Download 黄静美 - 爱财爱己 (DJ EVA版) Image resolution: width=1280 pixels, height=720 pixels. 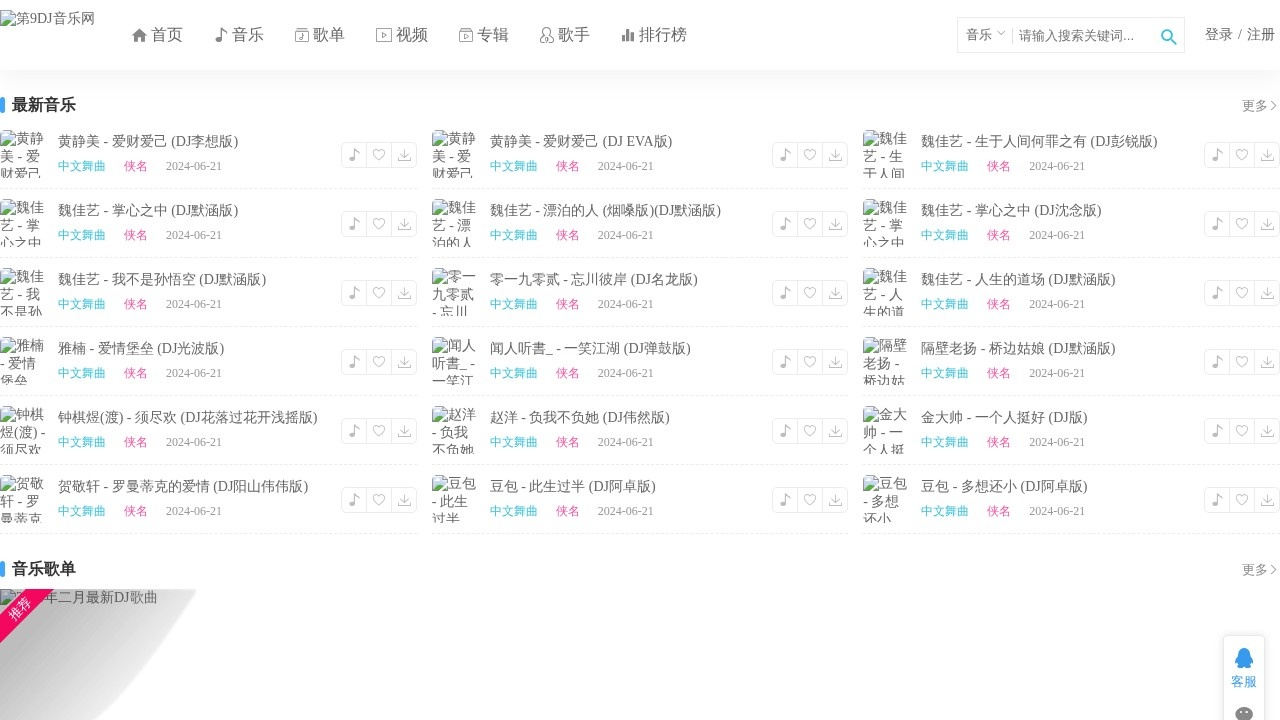pos(835,155)
